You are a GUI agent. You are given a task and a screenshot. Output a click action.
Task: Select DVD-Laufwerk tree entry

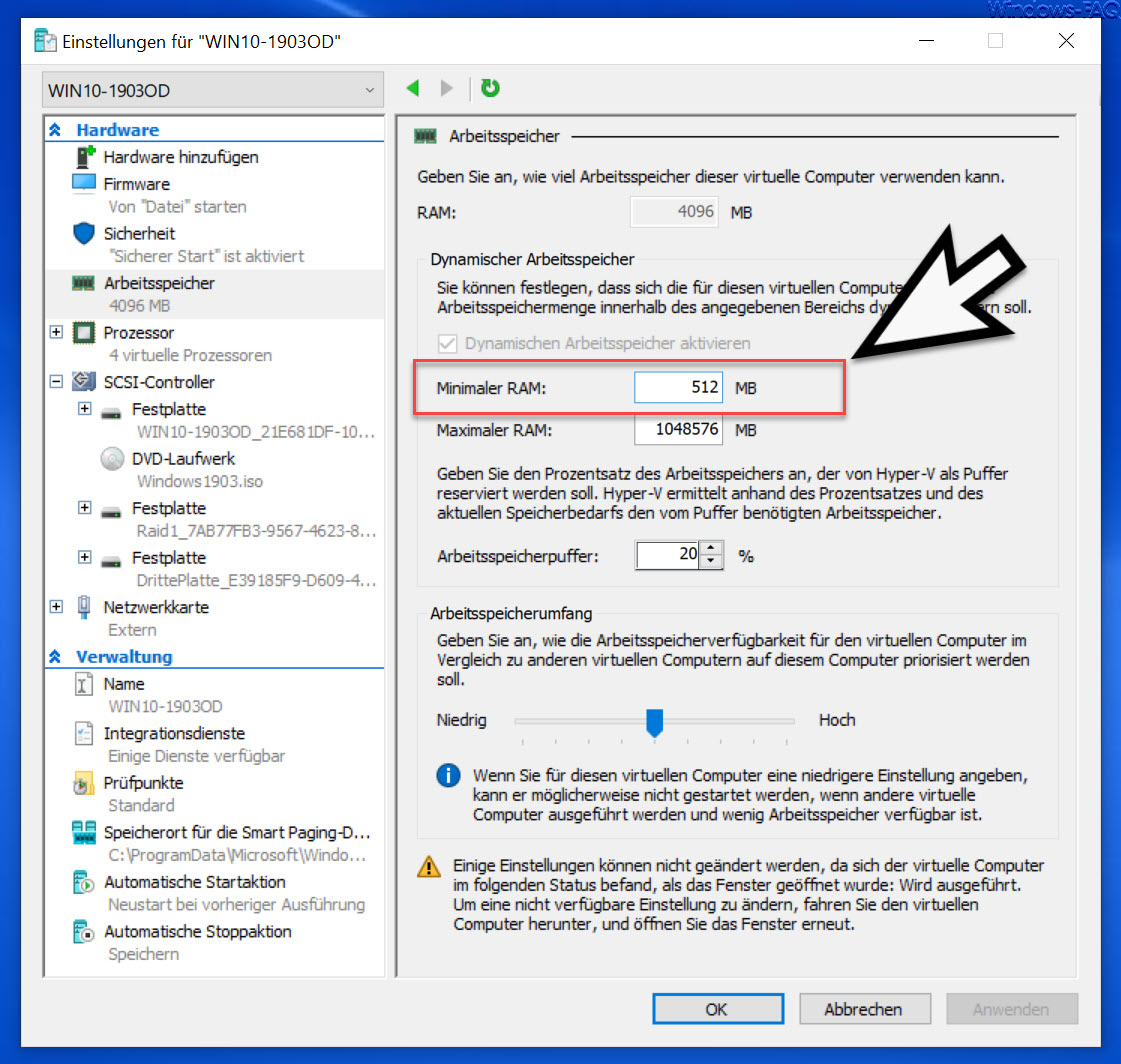click(183, 458)
